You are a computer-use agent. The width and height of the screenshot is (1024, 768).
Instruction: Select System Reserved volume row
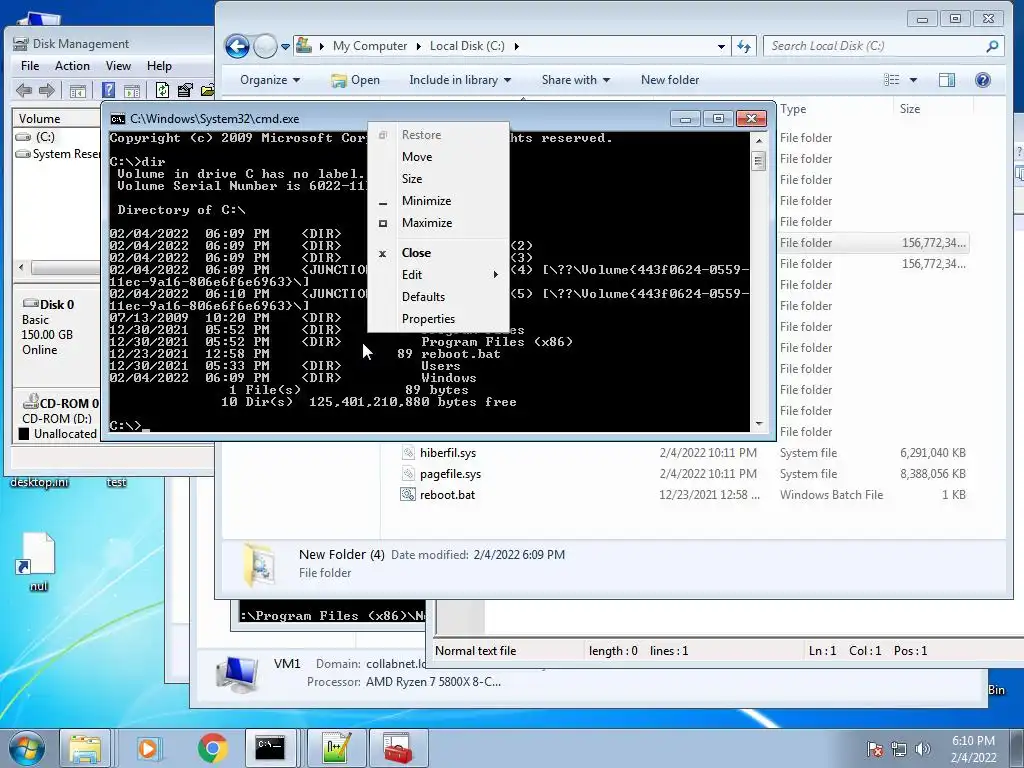[57, 153]
